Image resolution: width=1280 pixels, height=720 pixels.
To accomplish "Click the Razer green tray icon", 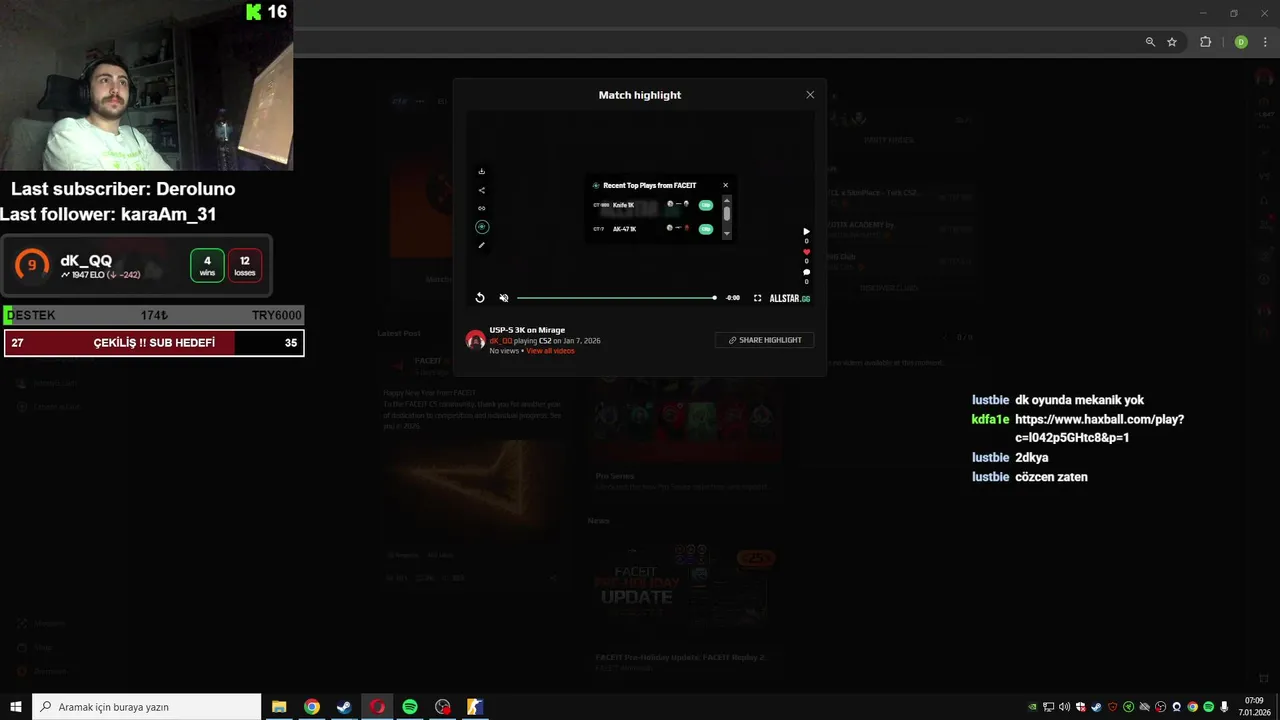I will pos(1128,707).
